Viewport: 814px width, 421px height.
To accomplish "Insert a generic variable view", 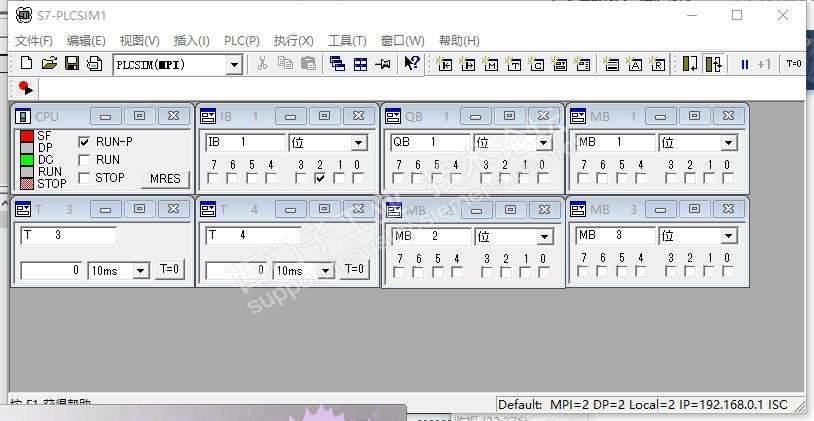I will tap(560, 64).
